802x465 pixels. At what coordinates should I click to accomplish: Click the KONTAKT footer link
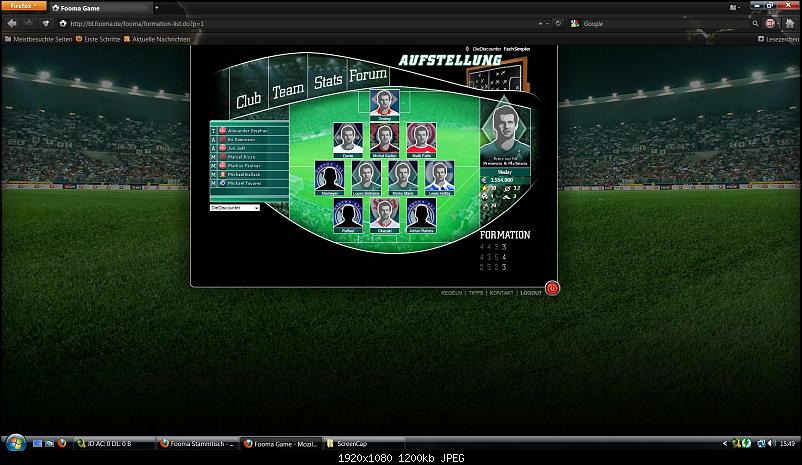coord(500,293)
